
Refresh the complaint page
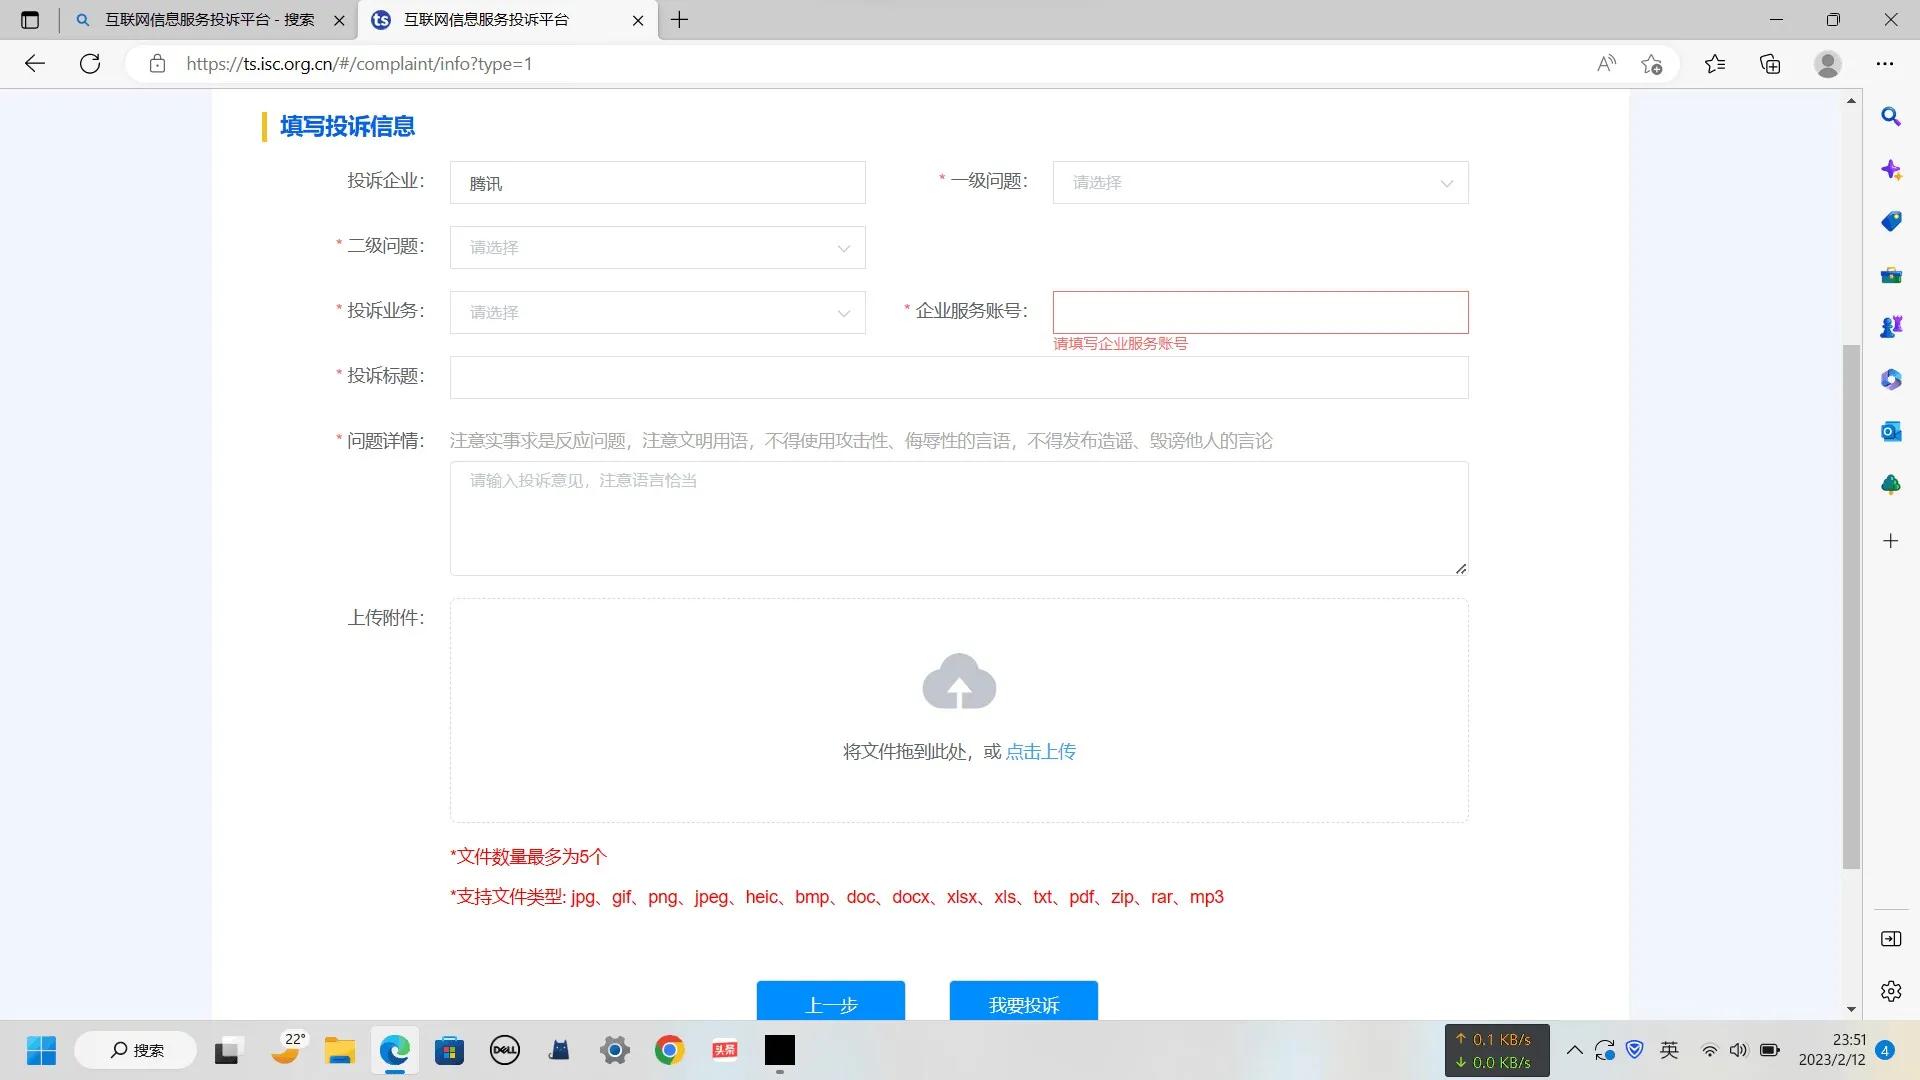click(x=90, y=63)
